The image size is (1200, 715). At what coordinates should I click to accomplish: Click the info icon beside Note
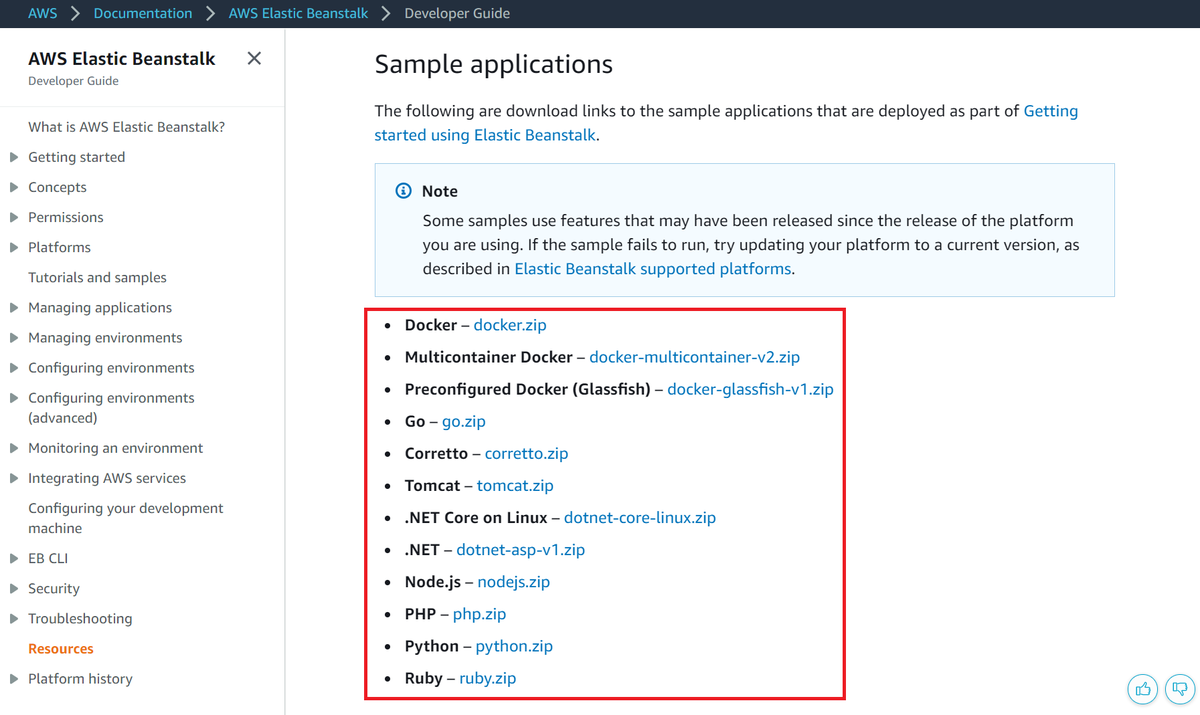[x=403, y=191]
